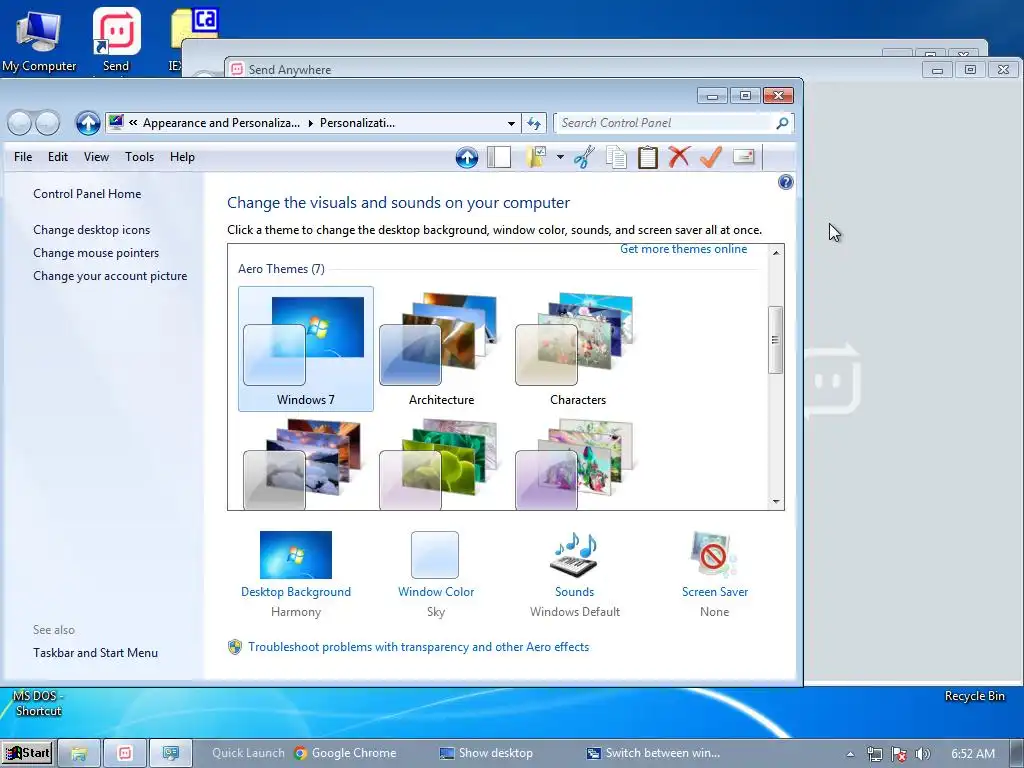
Task: Click the volume speaker tray icon
Action: 923,754
